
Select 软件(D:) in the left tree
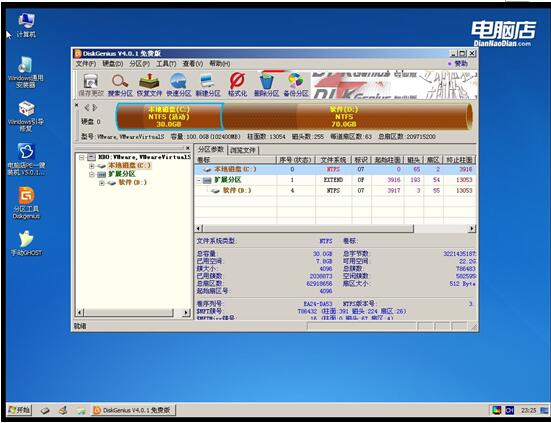point(132,182)
